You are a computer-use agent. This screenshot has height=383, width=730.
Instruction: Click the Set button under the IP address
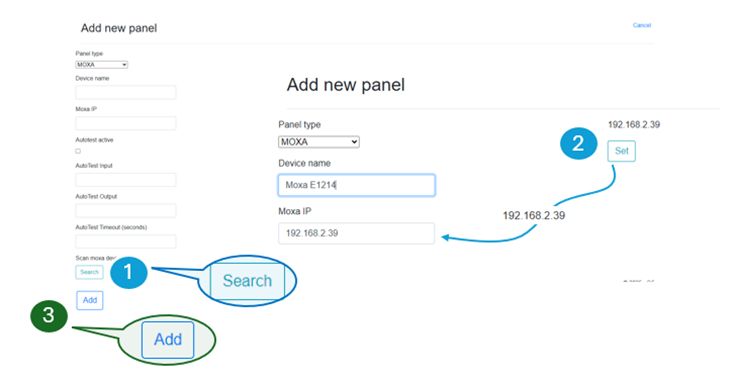[622, 151]
